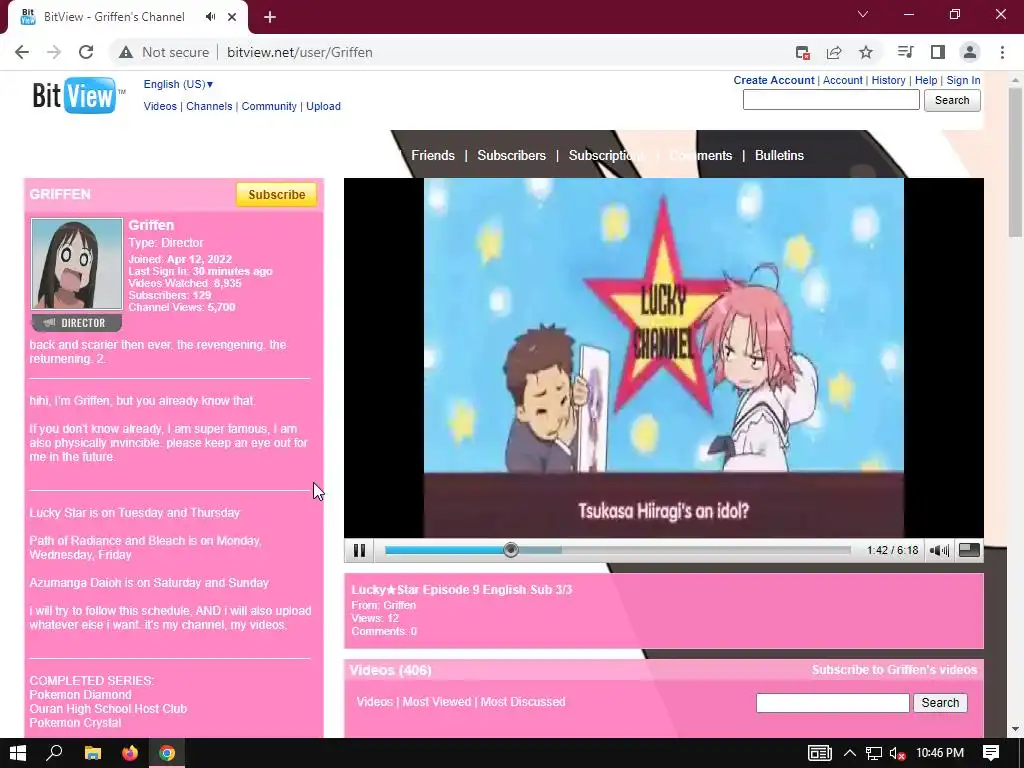Viewport: 1024px width, 768px height.
Task: Select the Videos filter in list
Action: tap(374, 701)
